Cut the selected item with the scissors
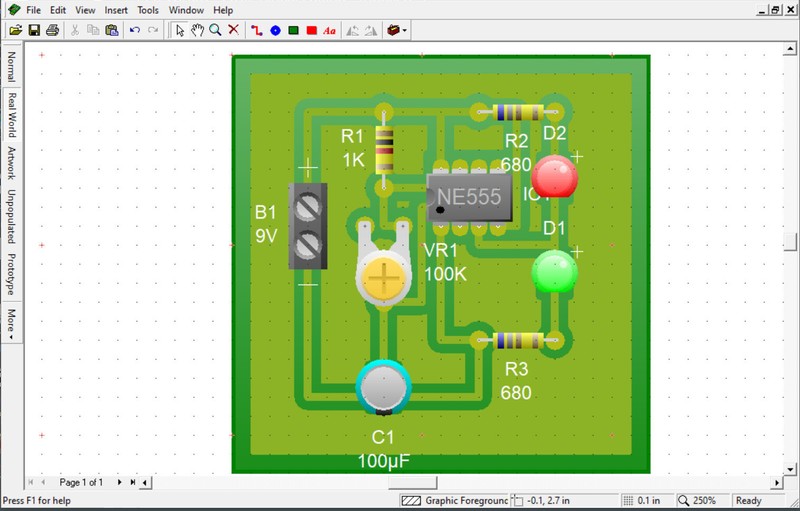The width and height of the screenshot is (800, 511). point(75,31)
